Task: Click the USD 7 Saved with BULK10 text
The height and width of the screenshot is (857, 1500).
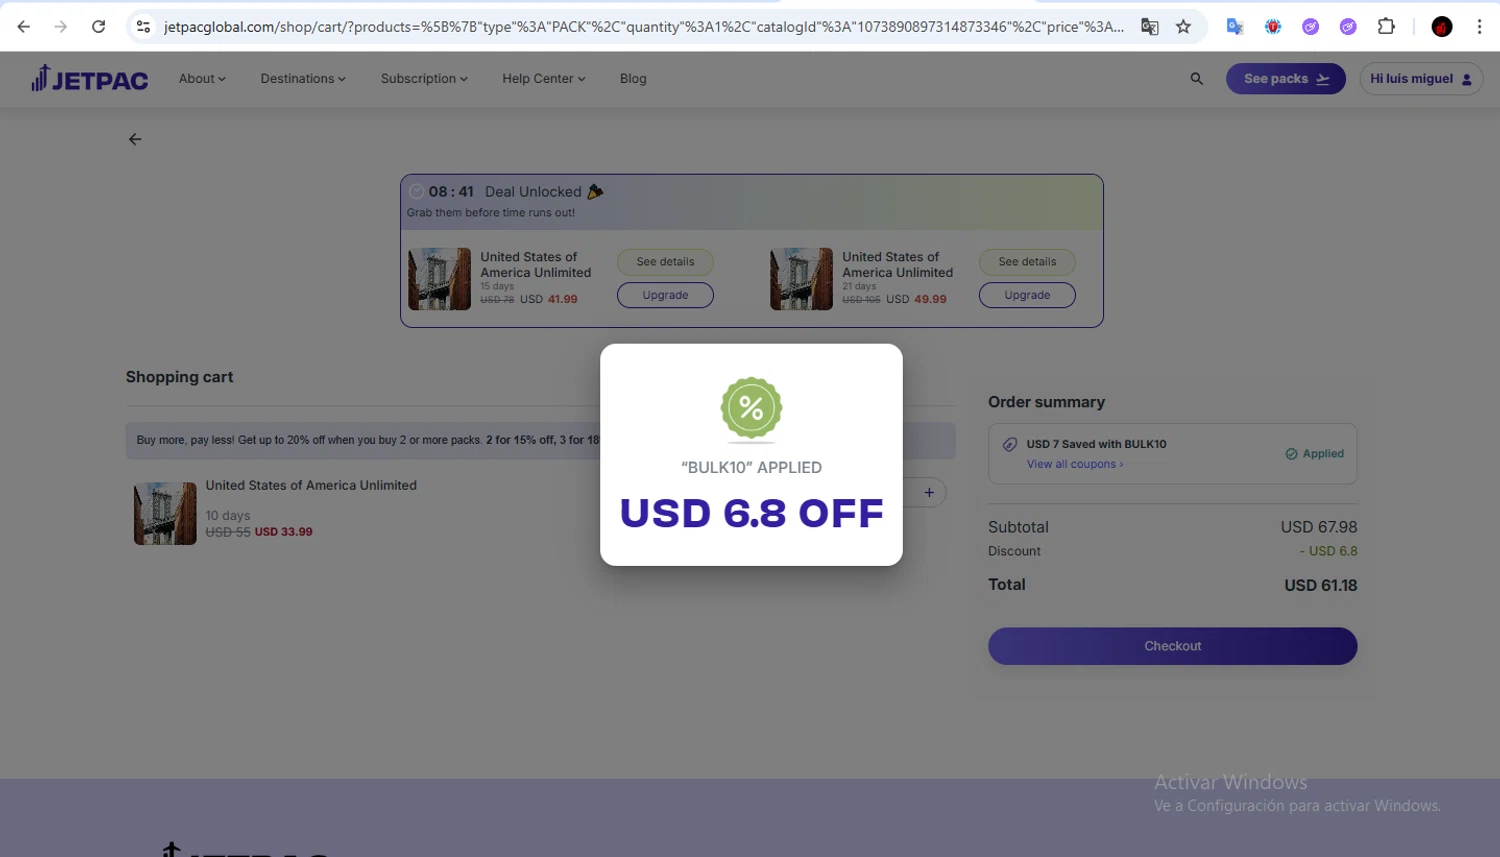Action: [x=1096, y=444]
